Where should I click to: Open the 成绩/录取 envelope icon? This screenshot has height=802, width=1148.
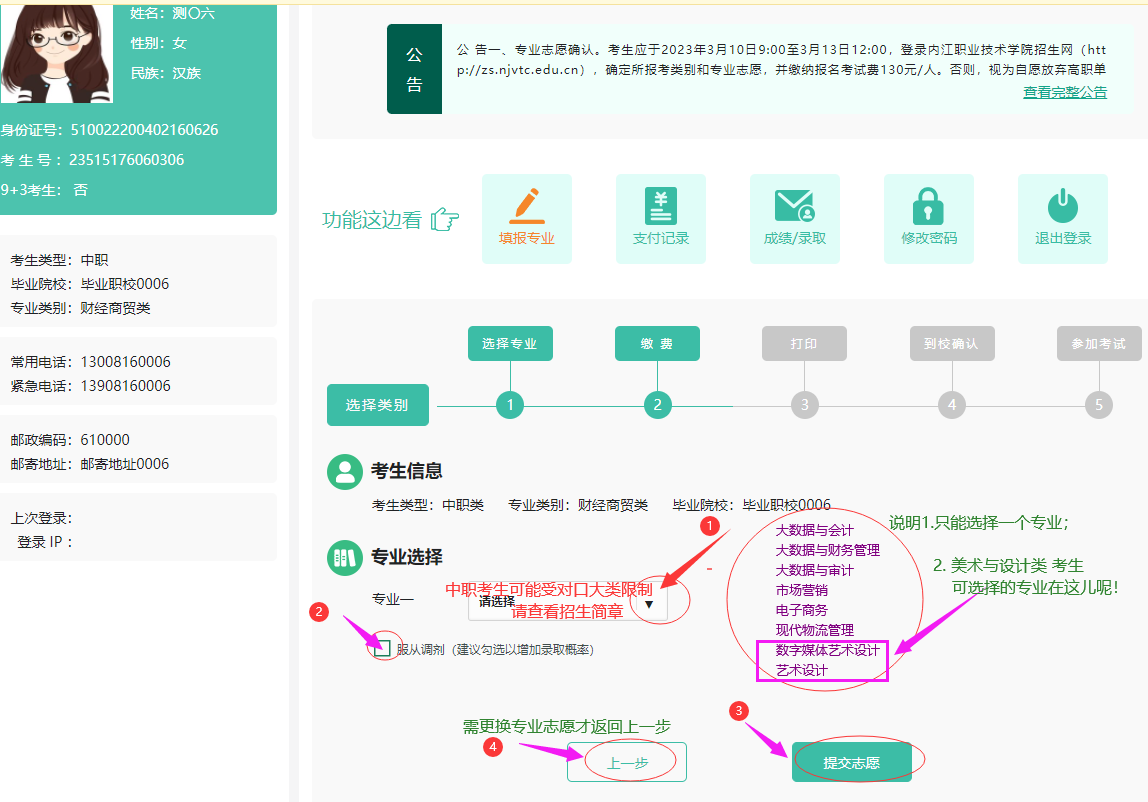click(x=794, y=206)
